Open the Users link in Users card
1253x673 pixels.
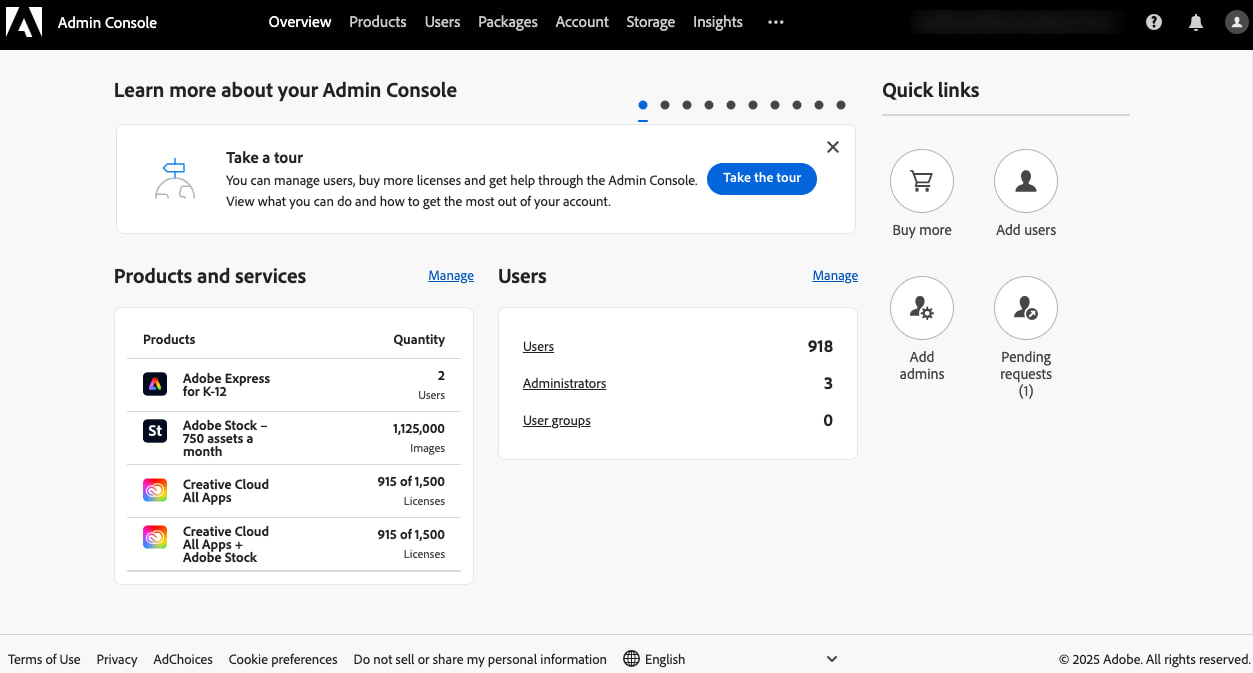pos(538,347)
